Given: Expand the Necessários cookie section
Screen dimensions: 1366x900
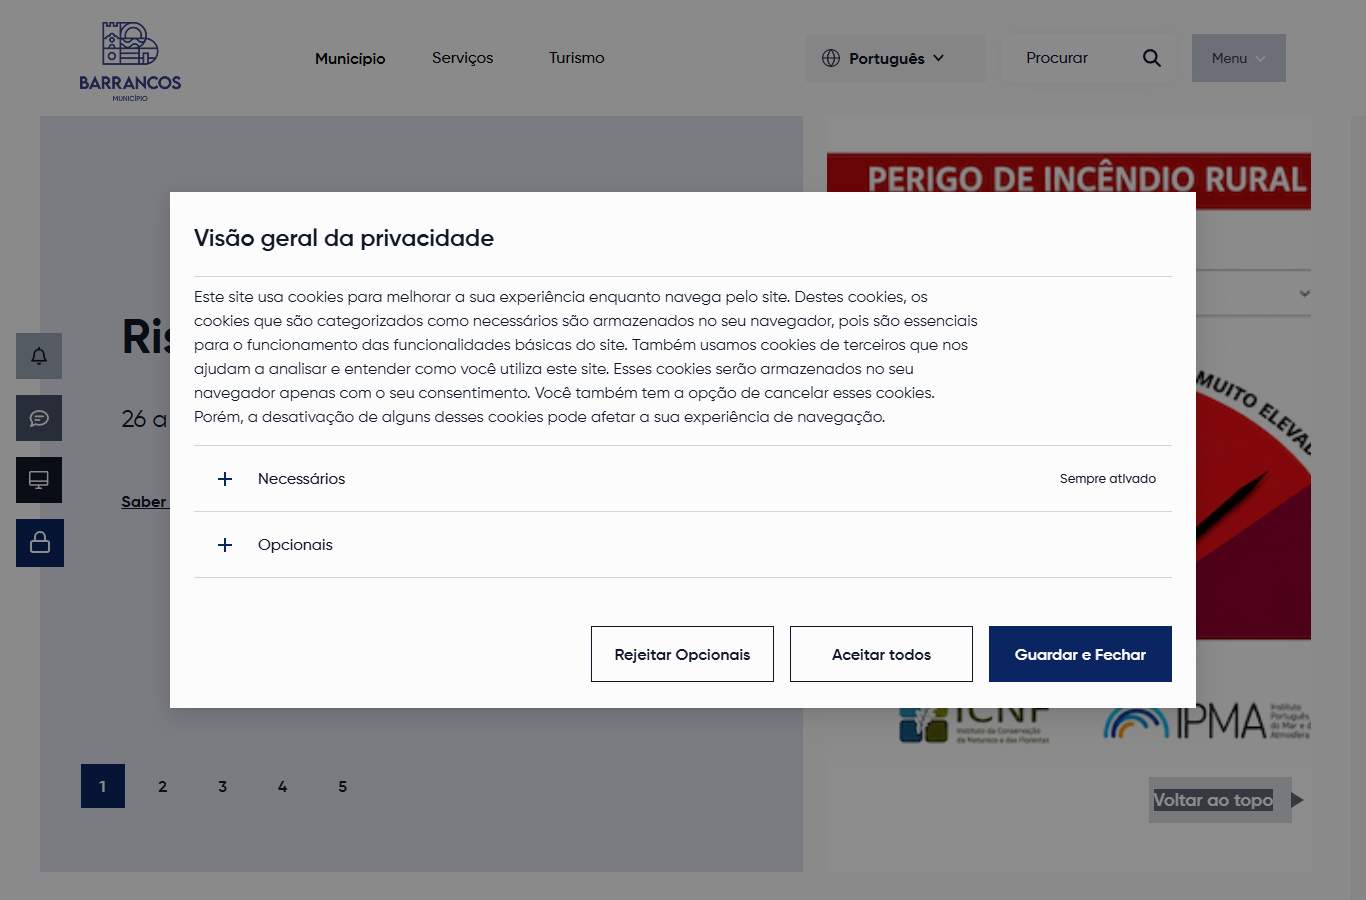Looking at the screenshot, I should [x=682, y=479].
